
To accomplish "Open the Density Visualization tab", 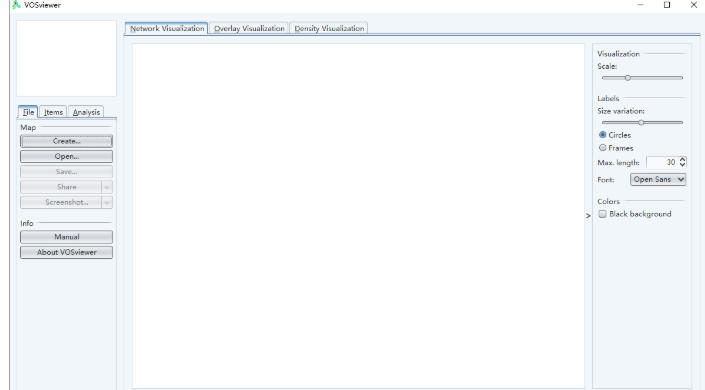I will (x=329, y=28).
